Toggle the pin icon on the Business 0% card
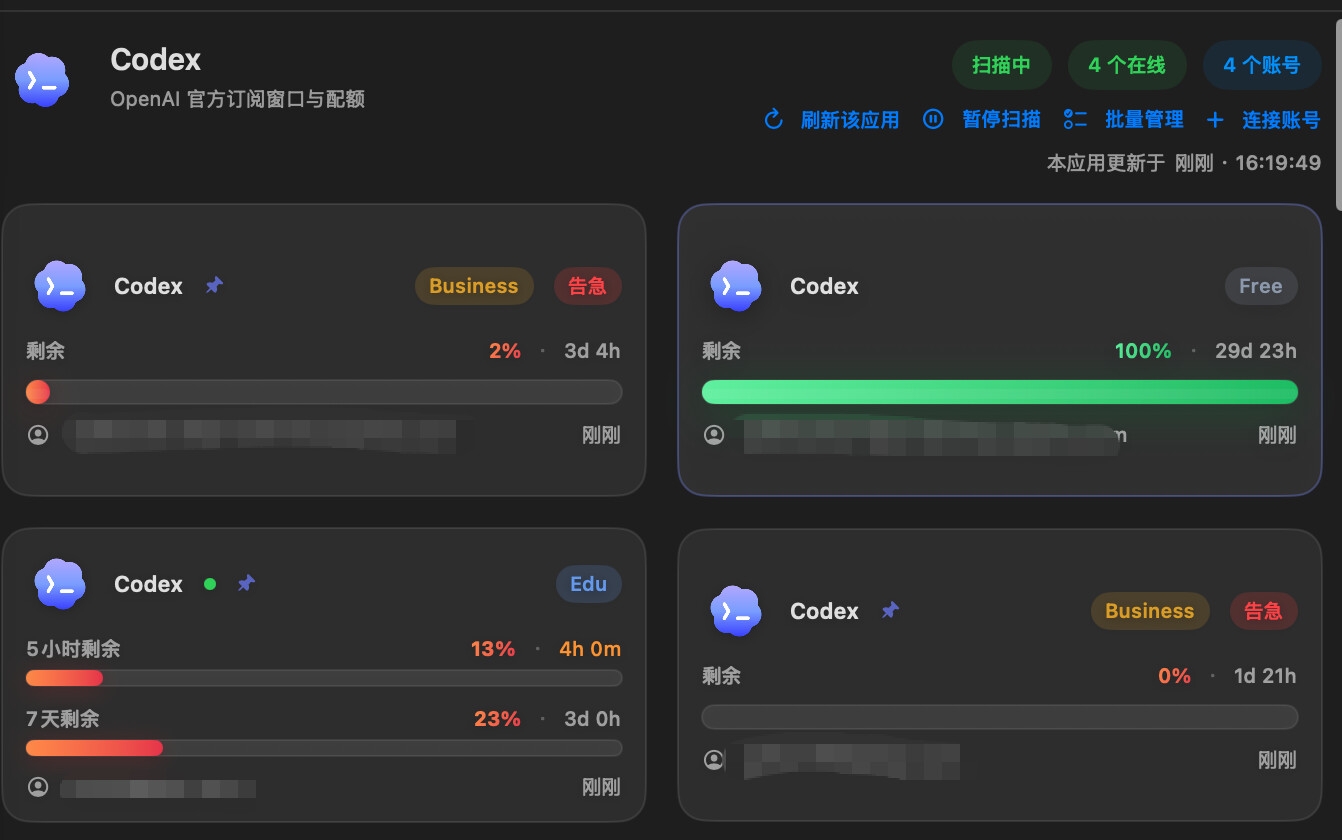The width and height of the screenshot is (1342, 840). coord(890,610)
